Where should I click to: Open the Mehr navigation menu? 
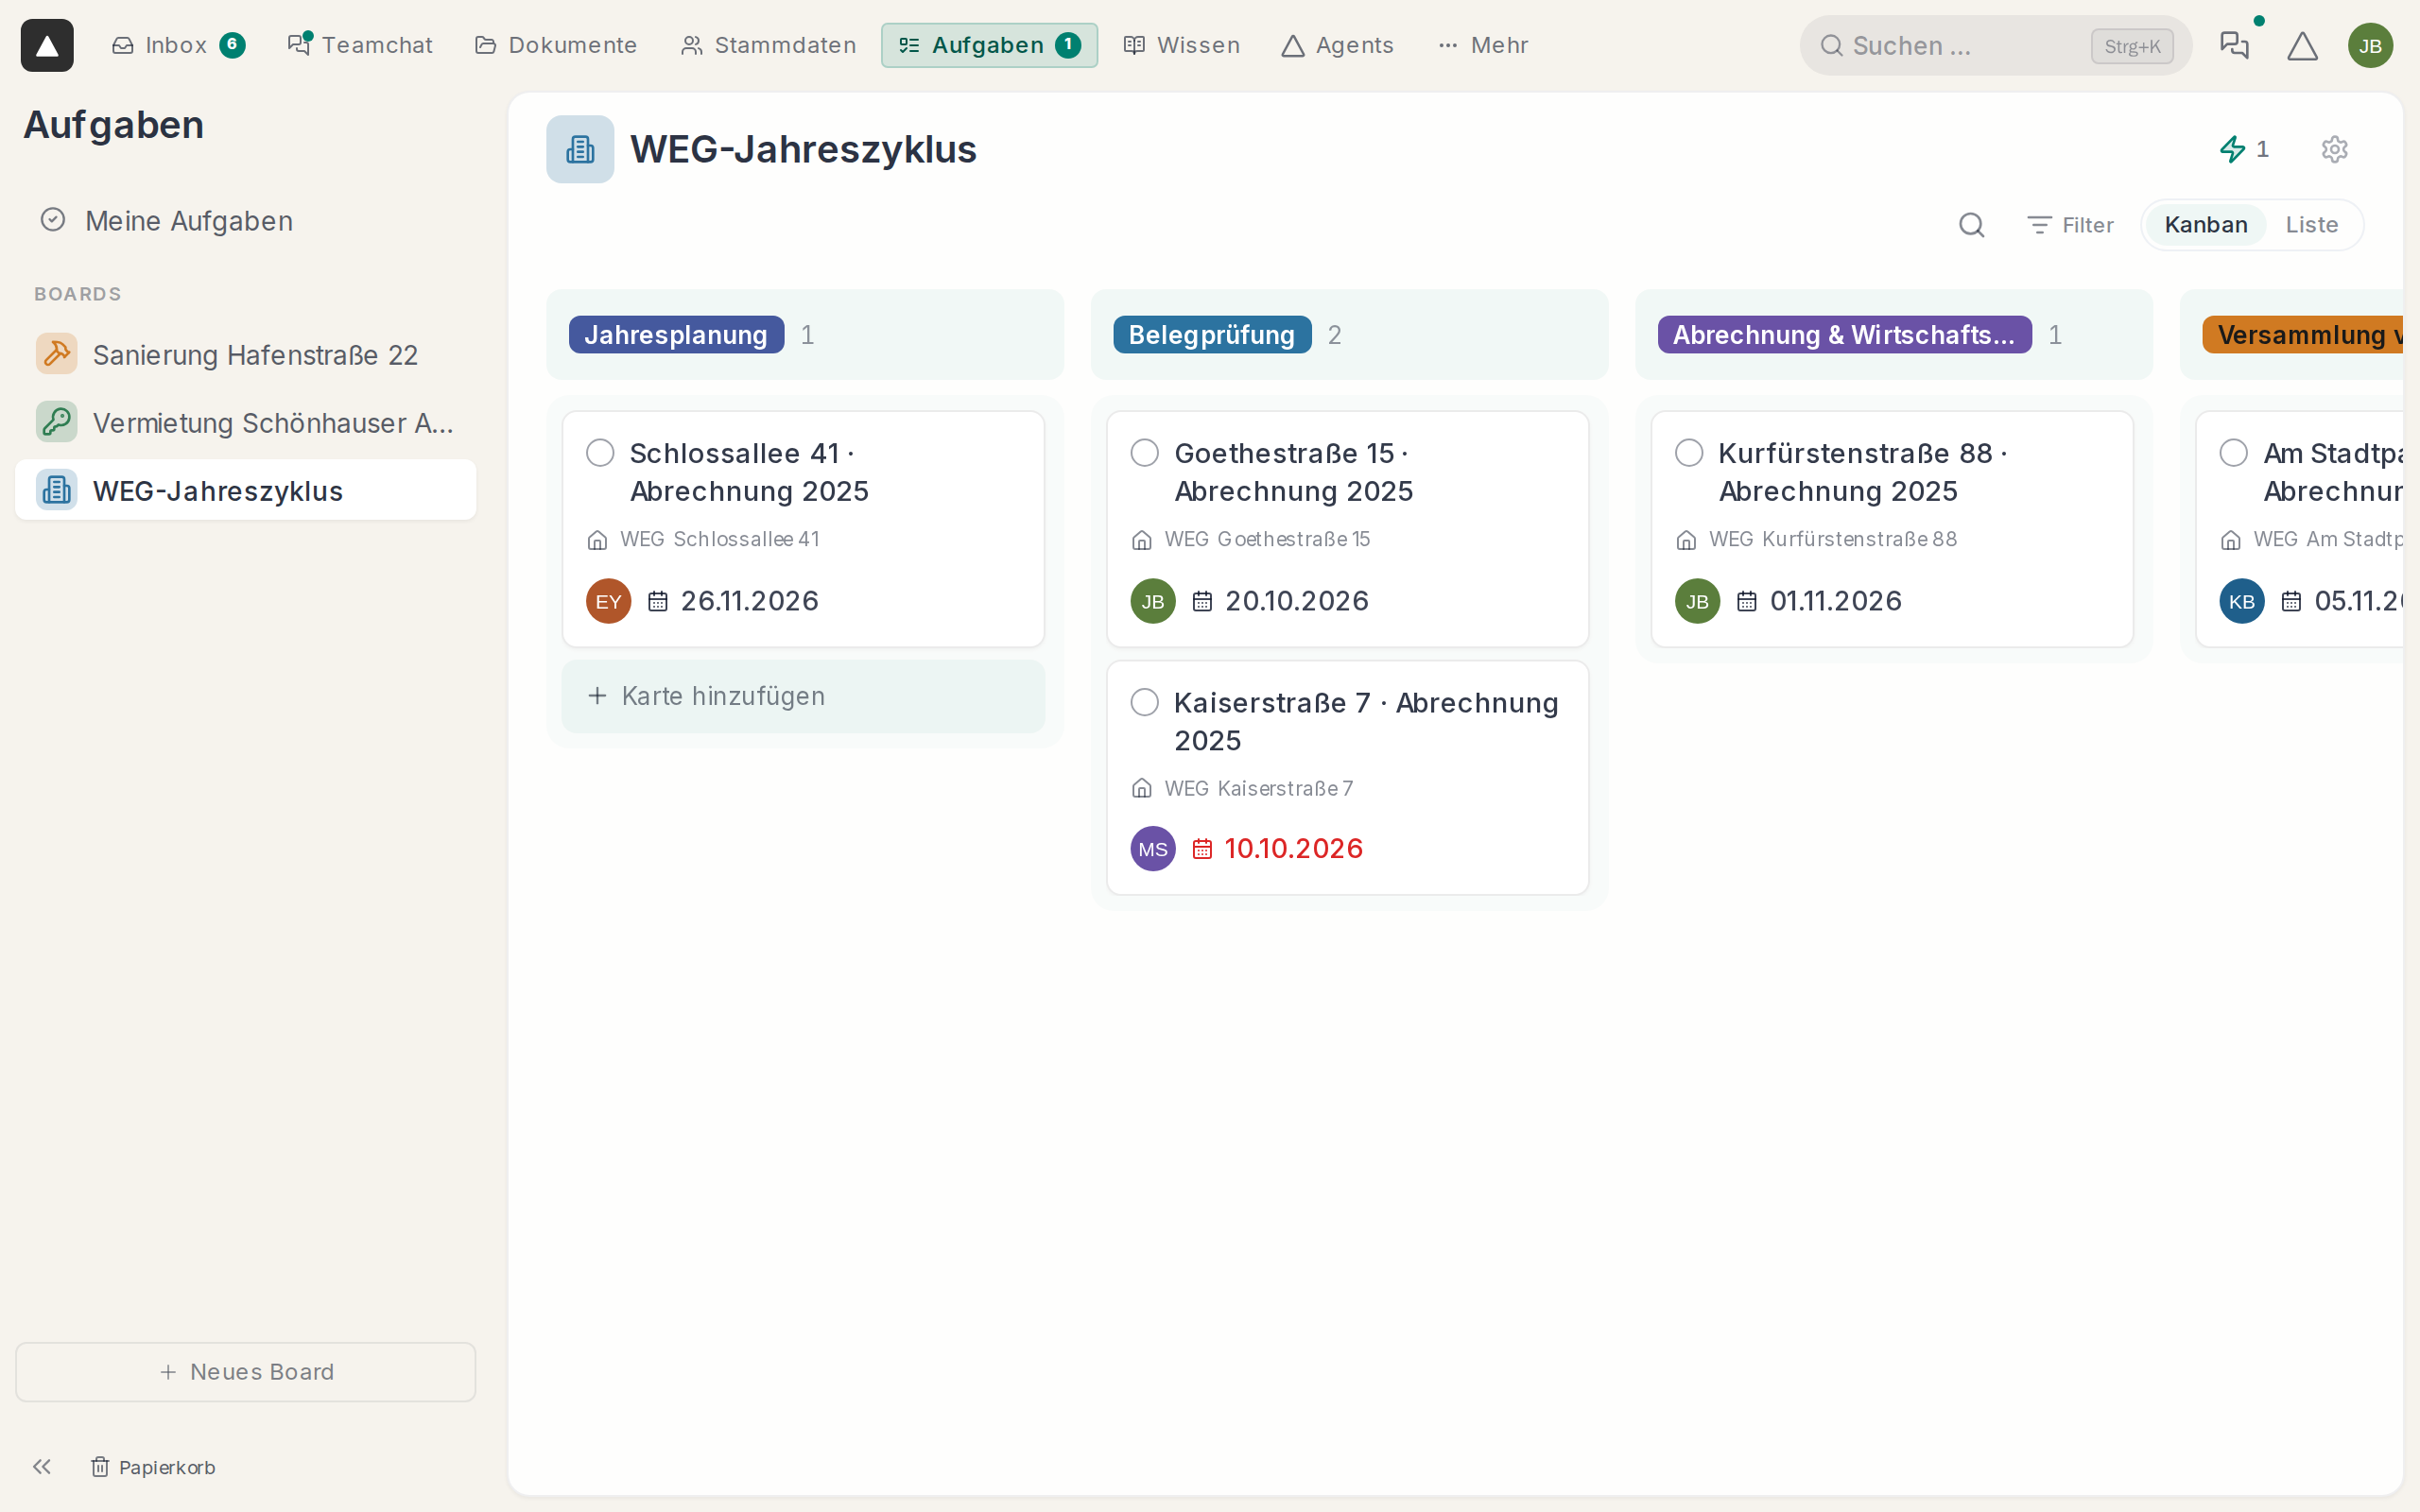pos(1483,45)
